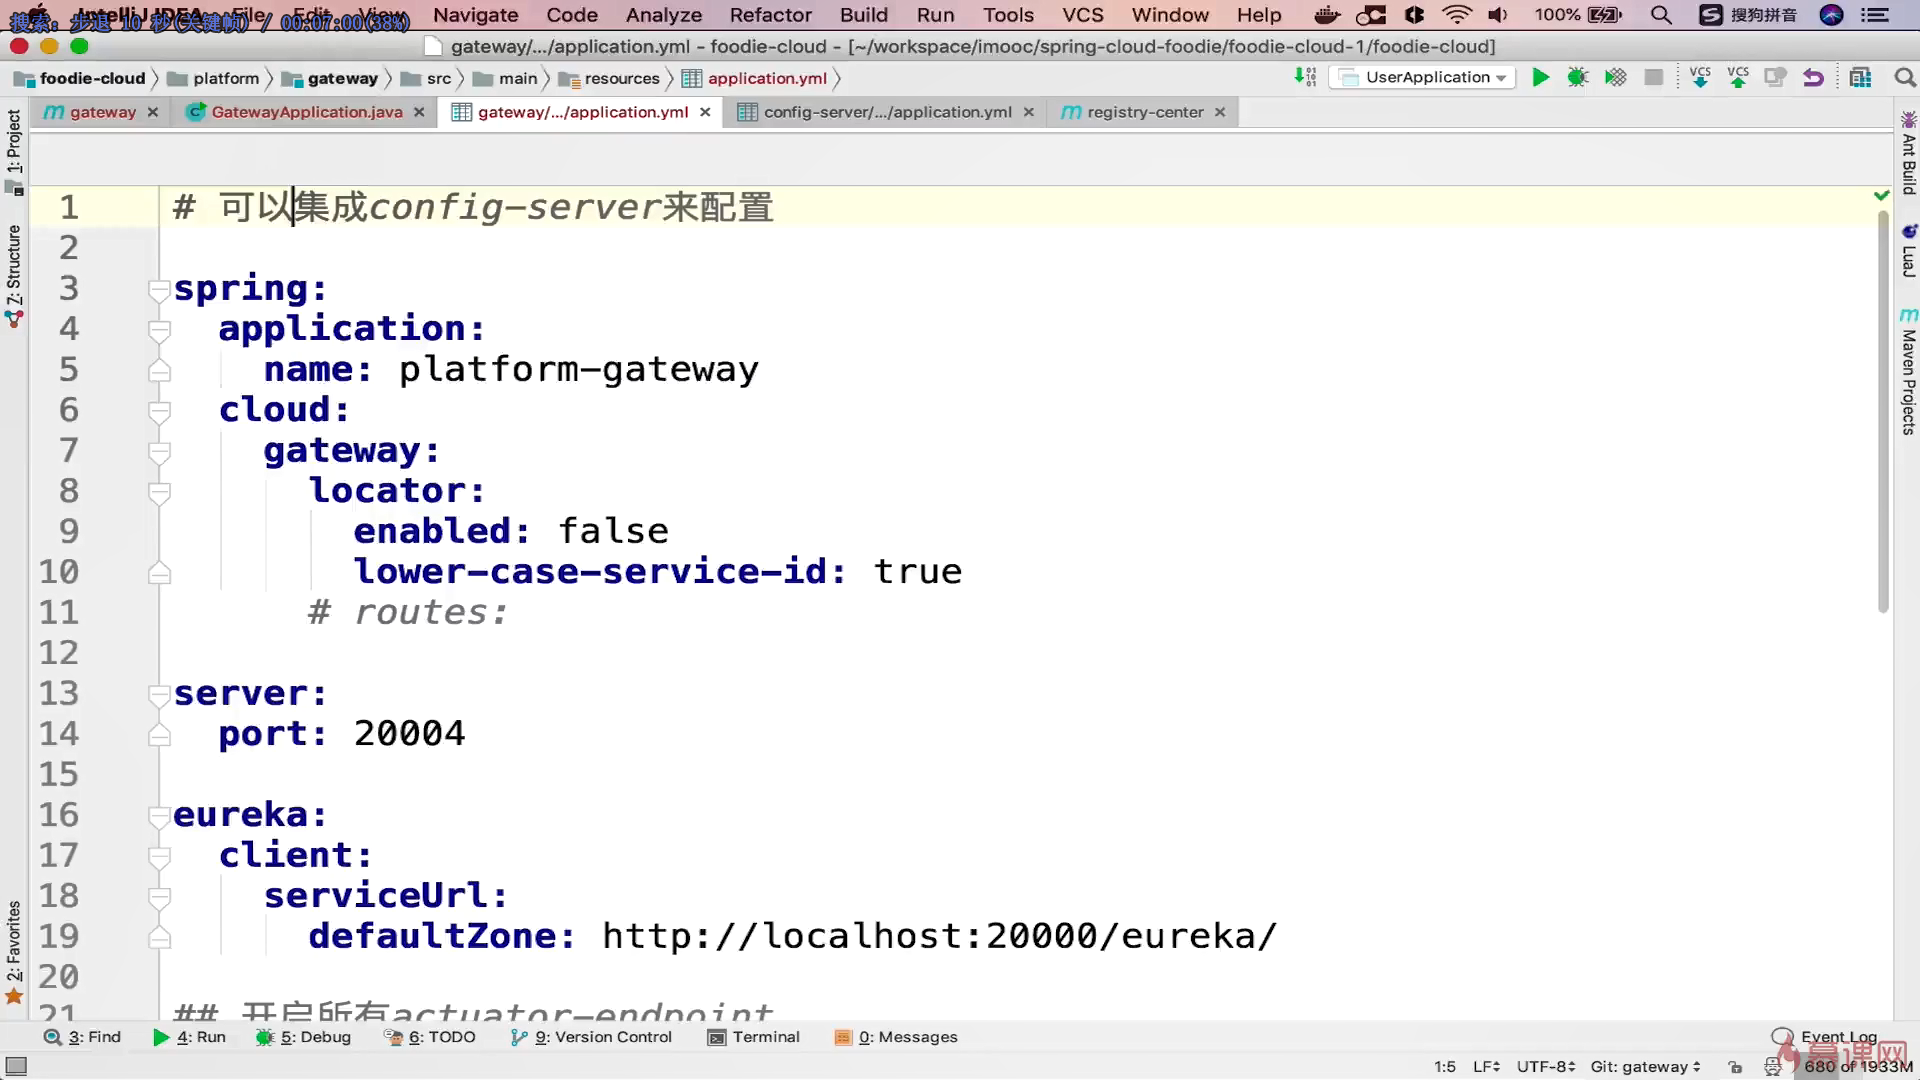Run UserApplication with the green play icon
The height and width of the screenshot is (1080, 1920).
point(1540,77)
